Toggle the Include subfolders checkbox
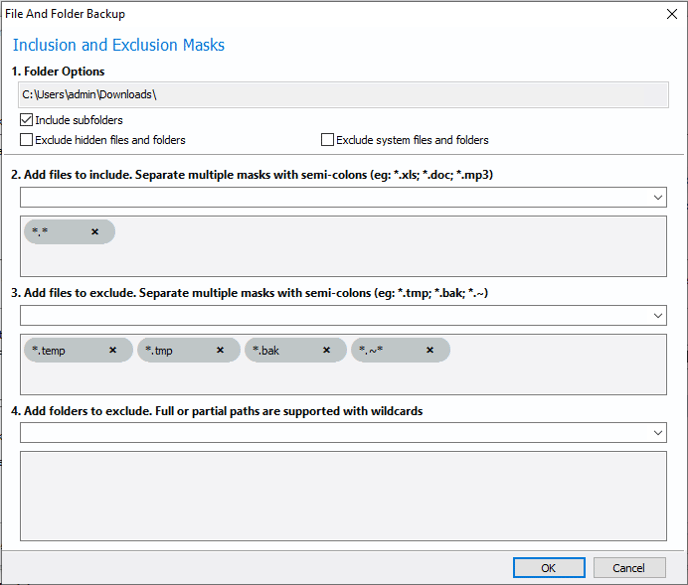This screenshot has height=585, width=688. [26, 120]
